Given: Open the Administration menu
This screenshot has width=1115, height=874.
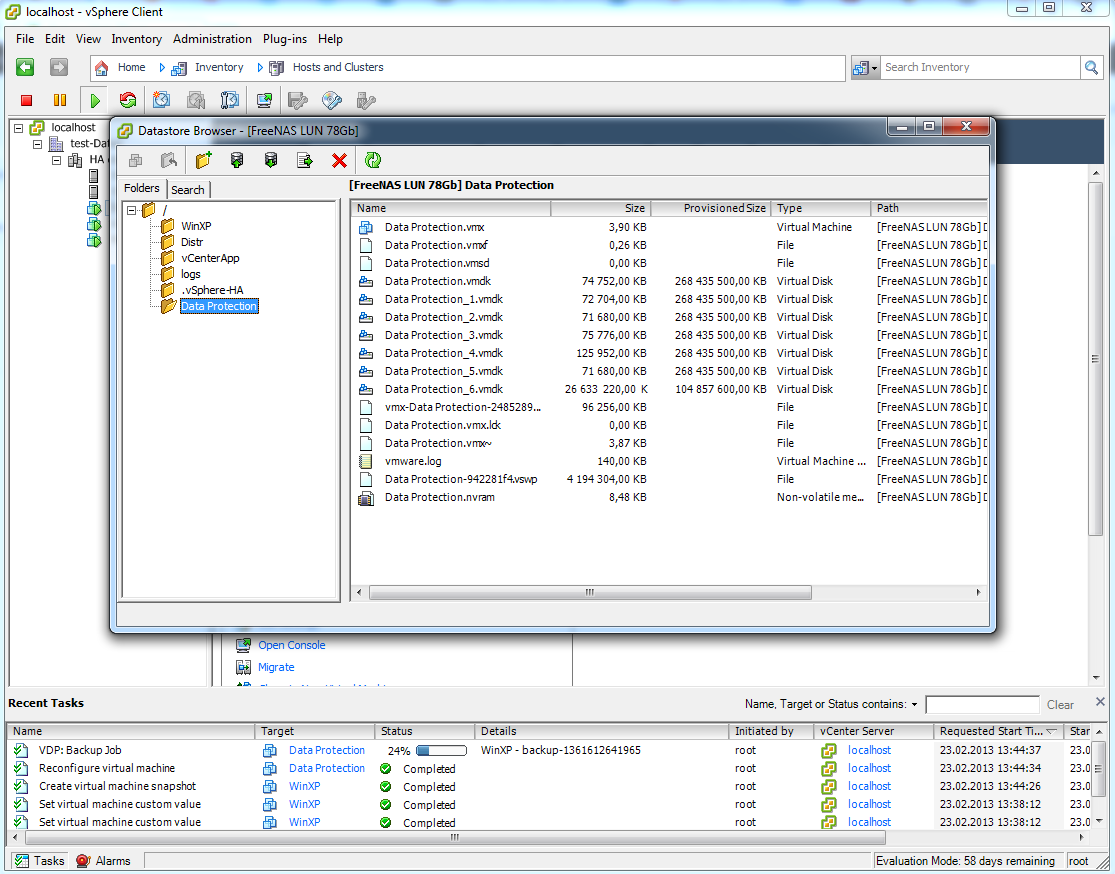Looking at the screenshot, I should [x=212, y=39].
